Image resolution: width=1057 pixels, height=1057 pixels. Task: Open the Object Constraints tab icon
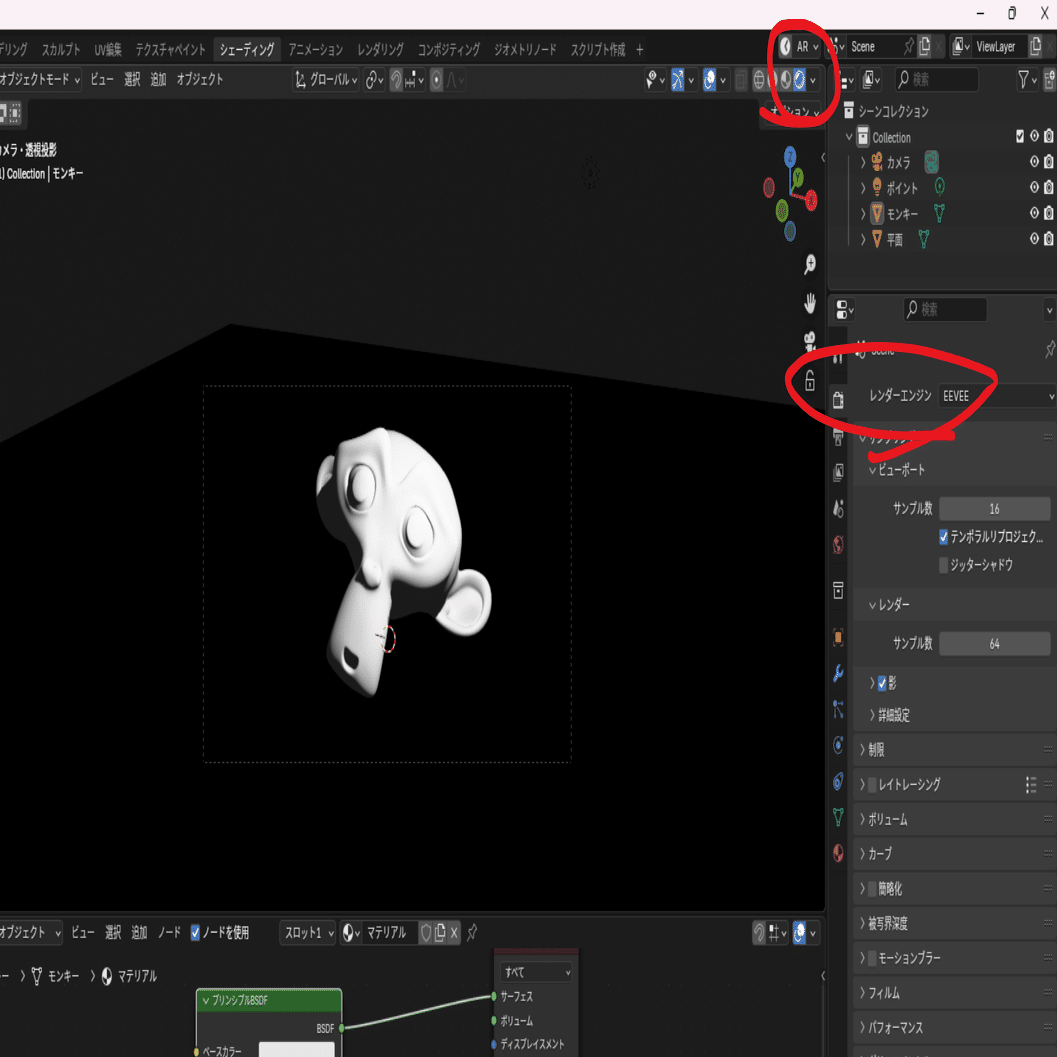pyautogui.click(x=839, y=781)
